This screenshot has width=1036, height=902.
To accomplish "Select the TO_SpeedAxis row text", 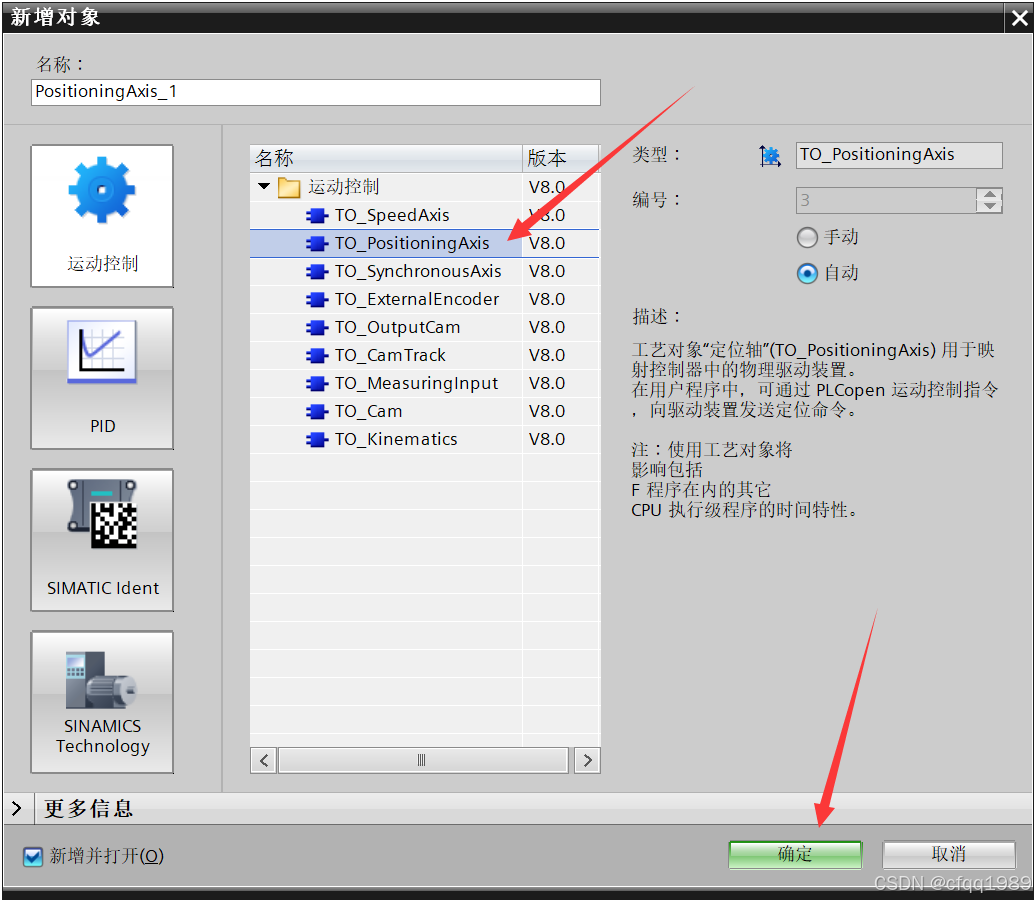I will pos(392,215).
